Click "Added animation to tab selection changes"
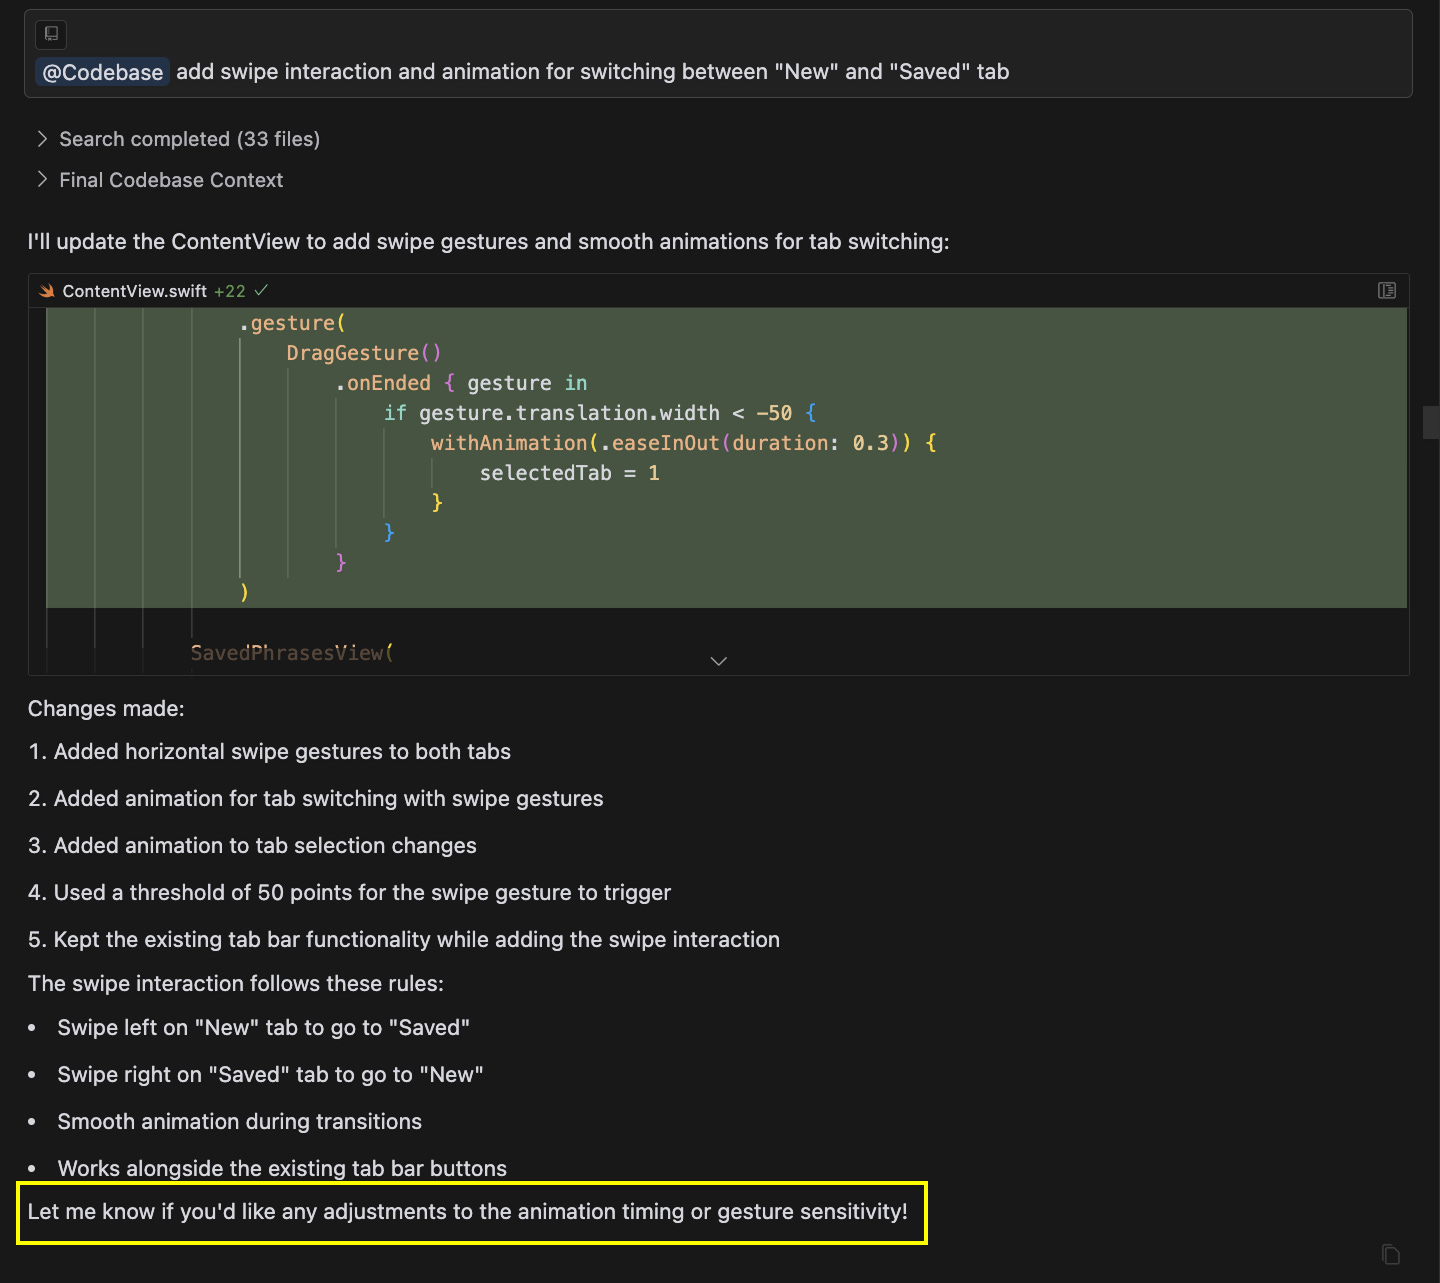 click(265, 846)
